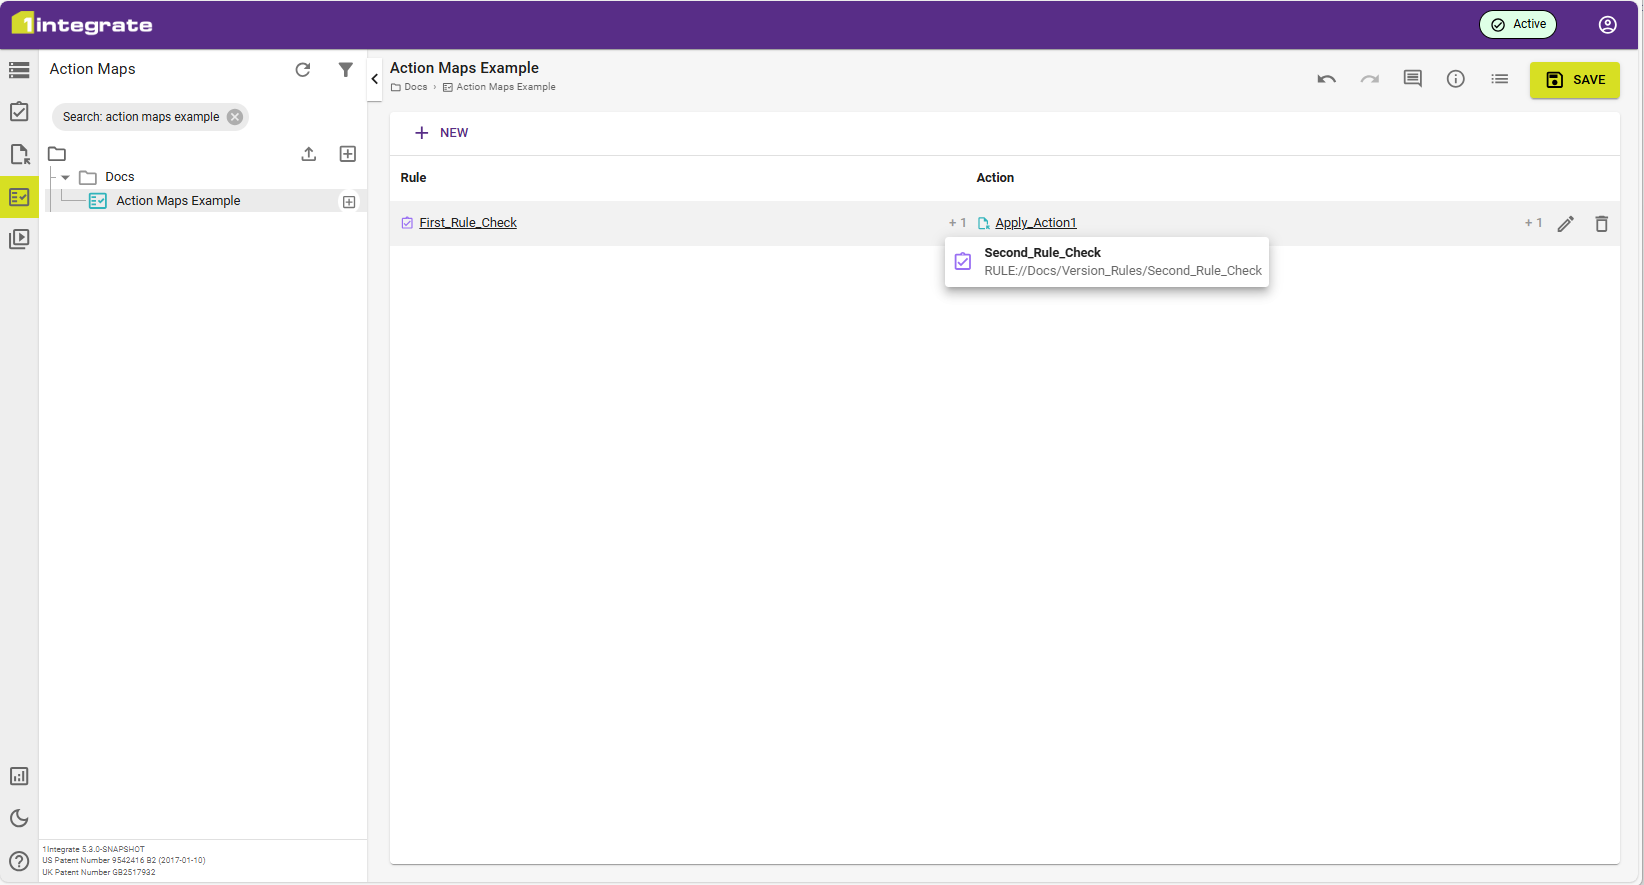Collapse the left side panel chevron
Viewport: 1644px width, 885px height.
[375, 79]
